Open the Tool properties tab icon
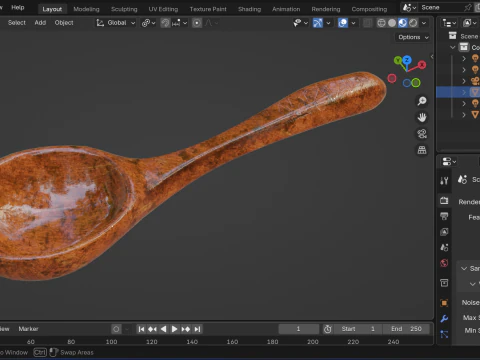The width and height of the screenshot is (480, 360). (x=444, y=181)
